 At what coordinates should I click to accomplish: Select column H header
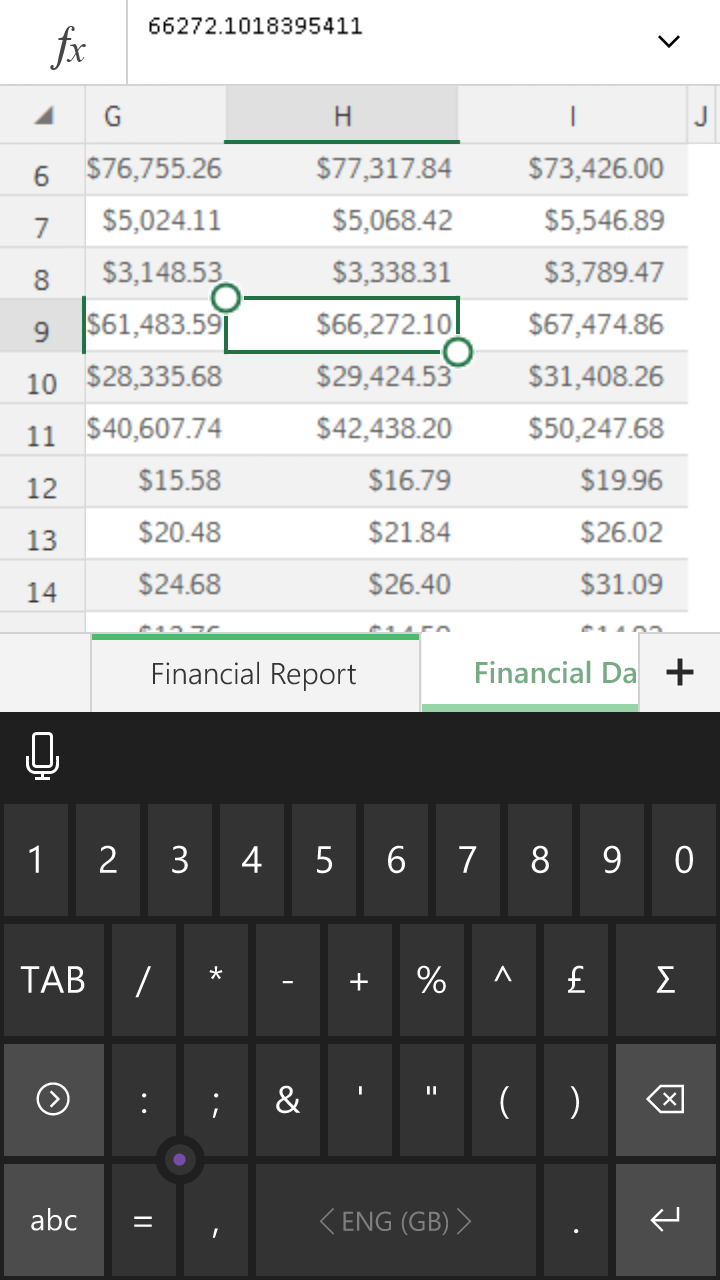[x=342, y=116]
